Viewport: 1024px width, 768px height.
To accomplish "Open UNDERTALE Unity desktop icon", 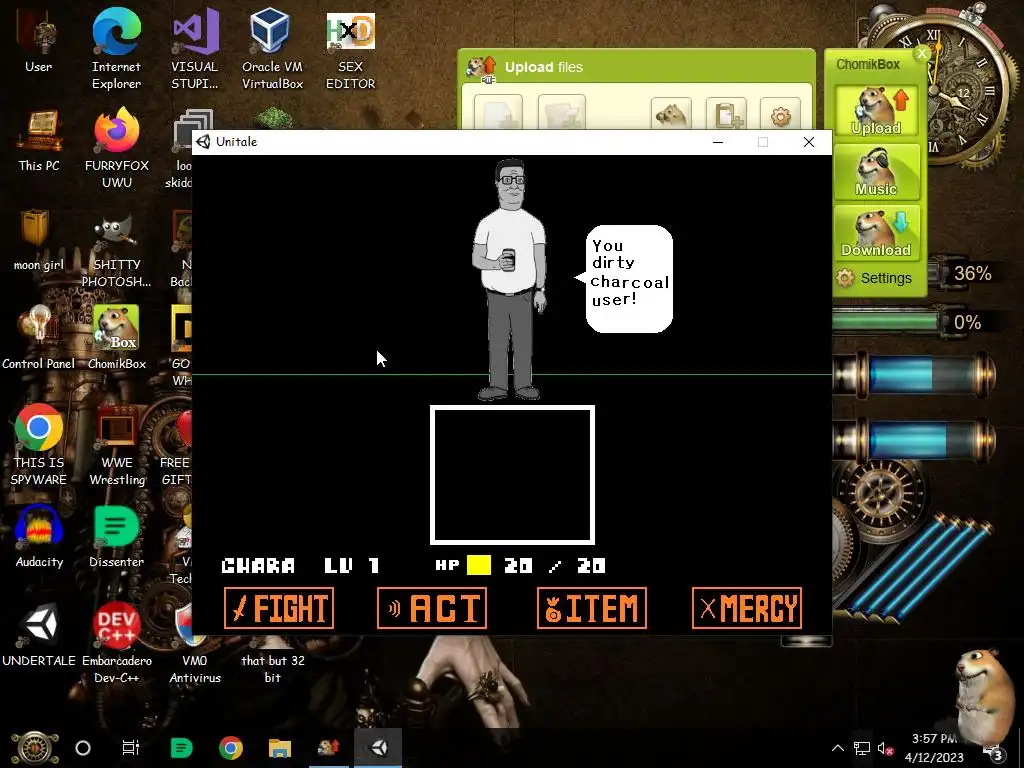I will pyautogui.click(x=39, y=635).
